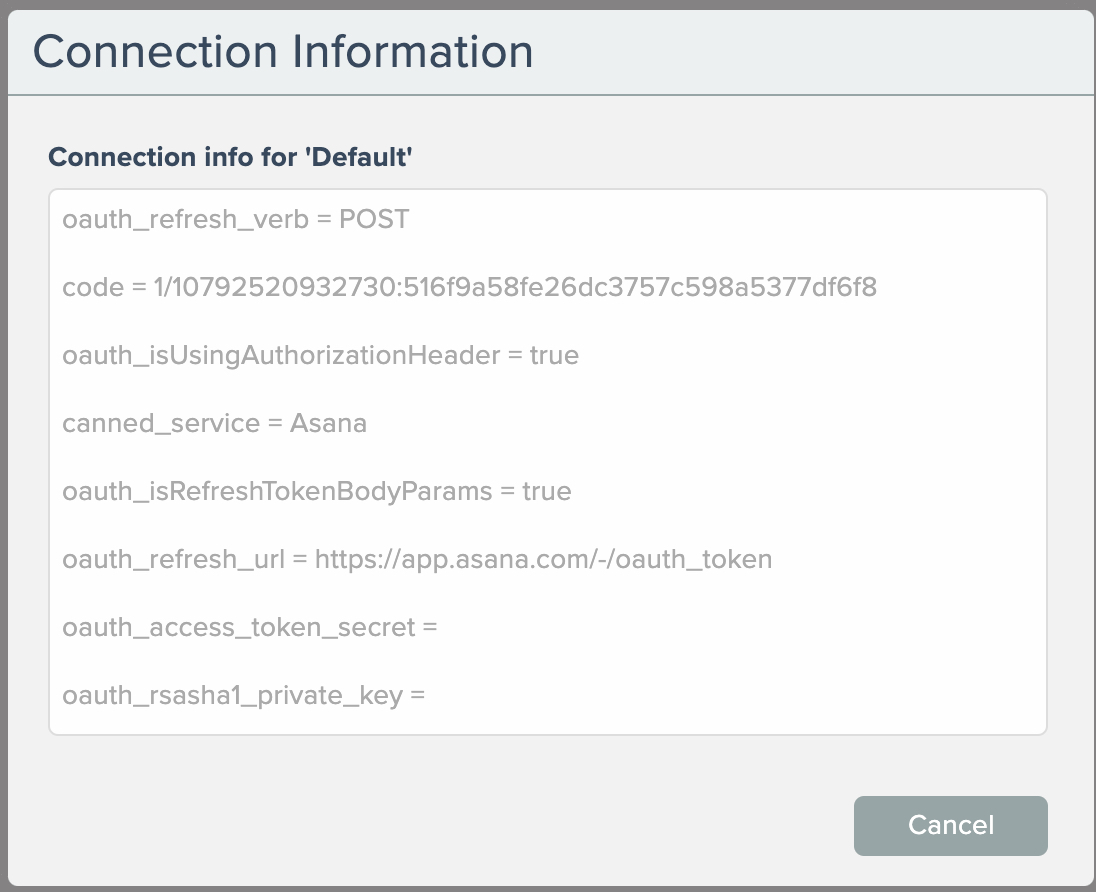Click the Connection Information dialog title

click(x=283, y=52)
